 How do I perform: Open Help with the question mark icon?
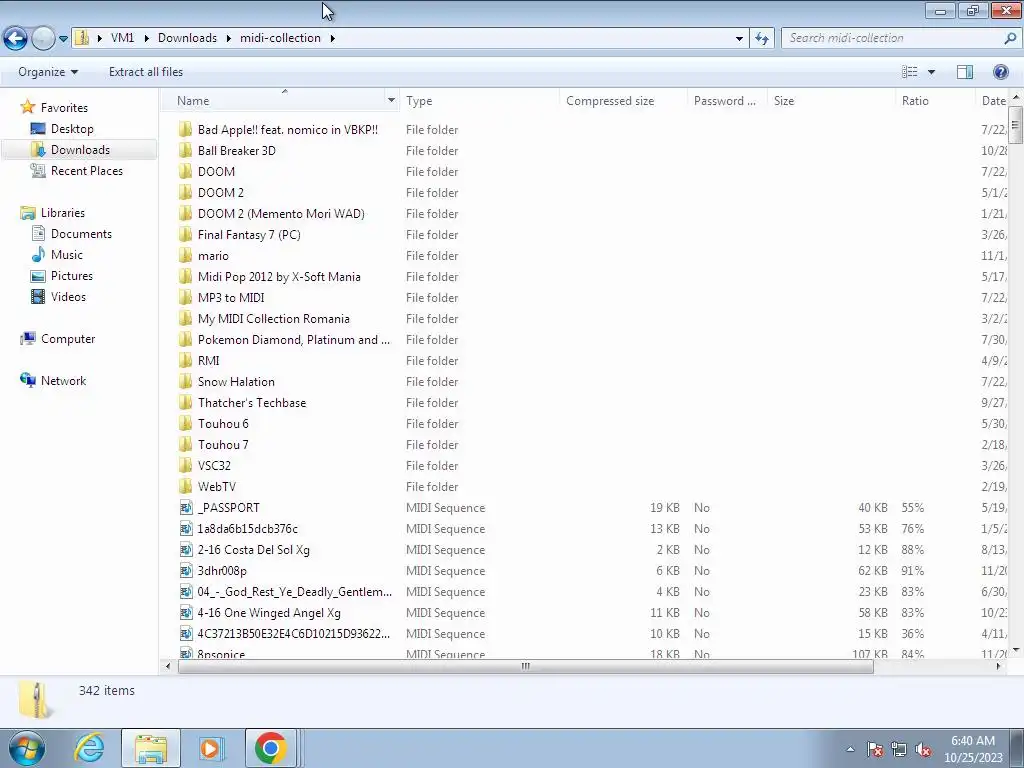click(1000, 72)
